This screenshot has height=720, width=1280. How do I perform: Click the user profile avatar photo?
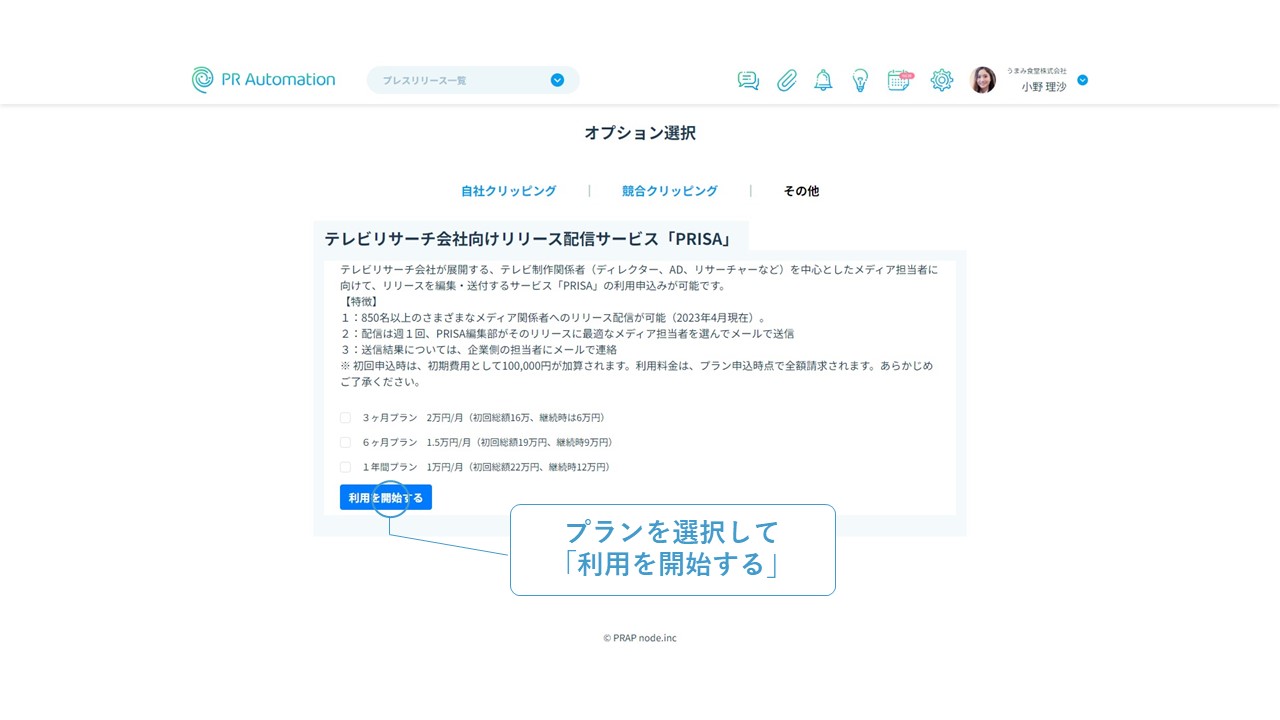[x=983, y=81]
